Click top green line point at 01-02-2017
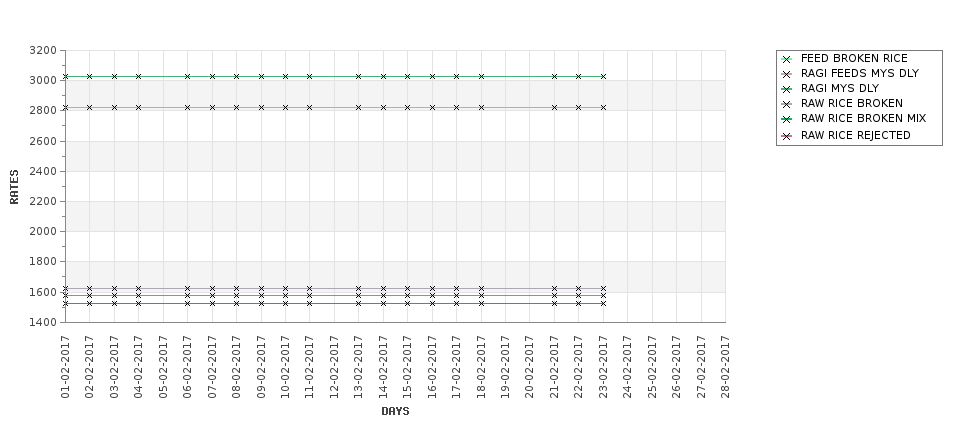The height and width of the screenshot is (429, 975). pyautogui.click(x=65, y=76)
